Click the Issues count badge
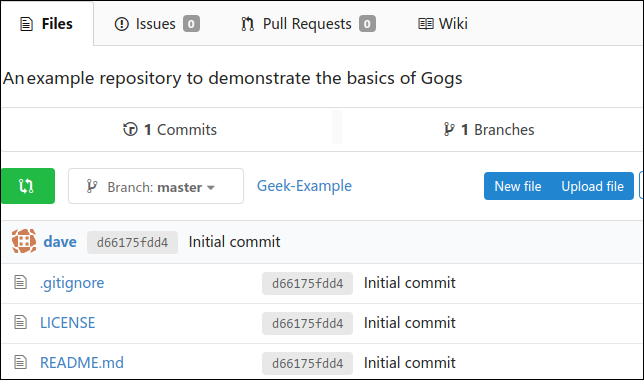The width and height of the screenshot is (644, 380). click(191, 24)
